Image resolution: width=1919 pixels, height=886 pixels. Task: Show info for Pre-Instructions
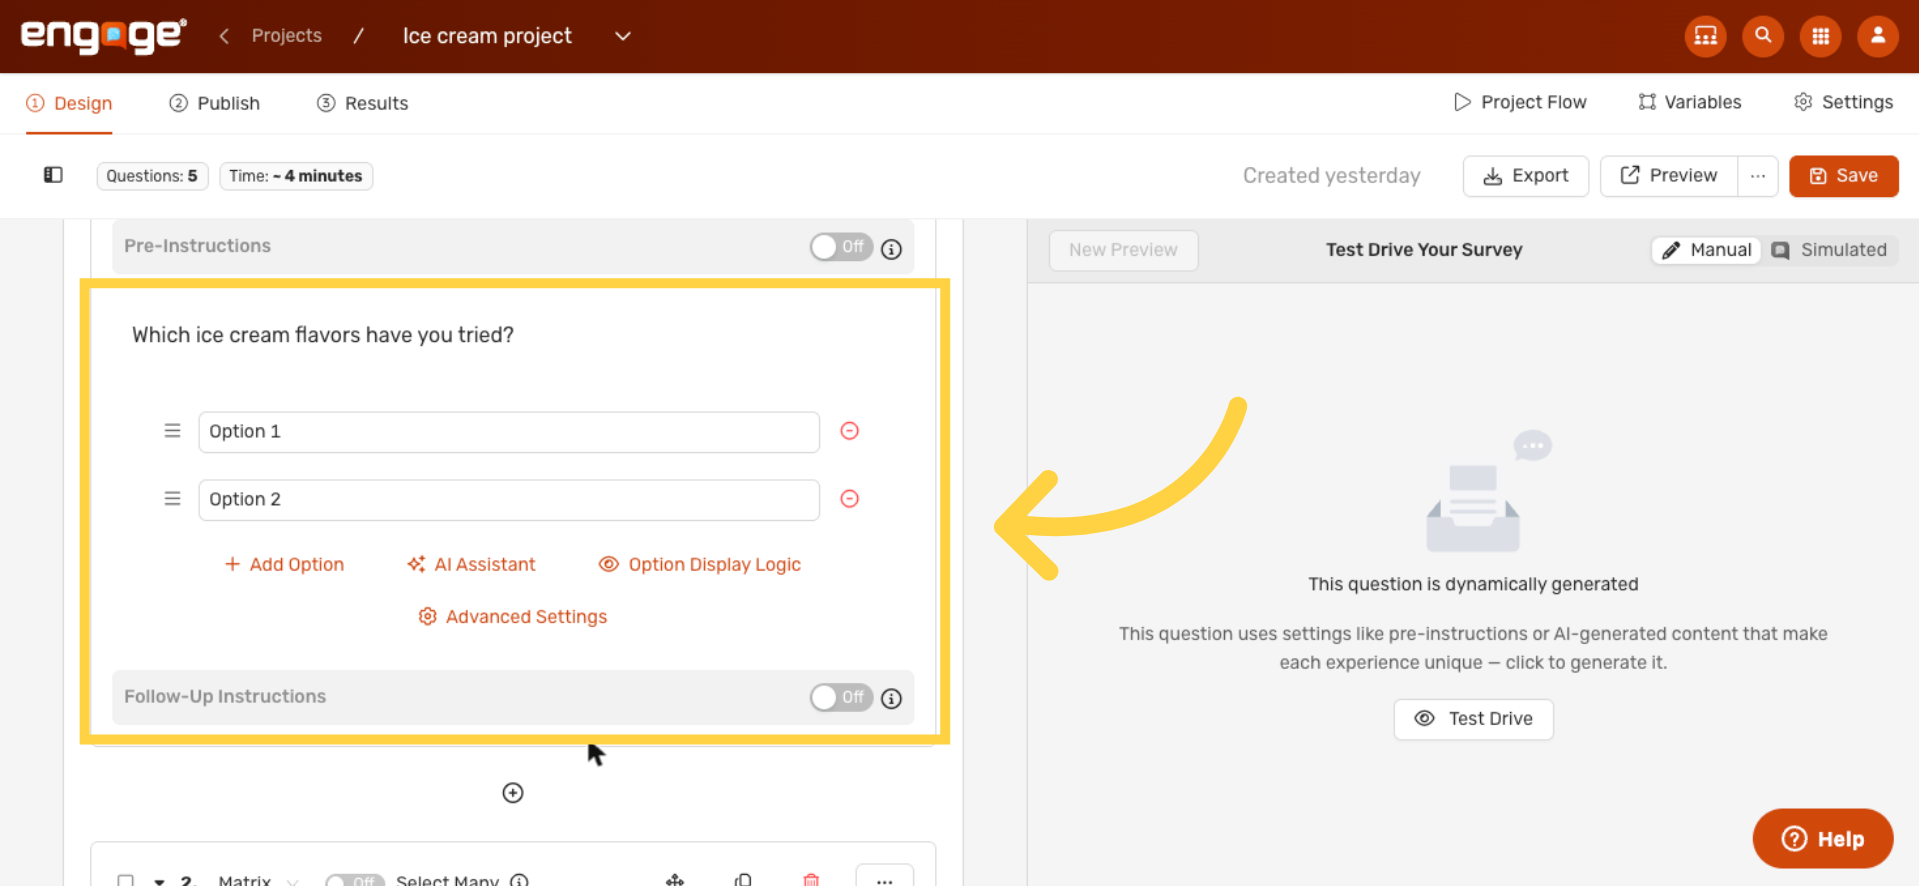pos(891,249)
